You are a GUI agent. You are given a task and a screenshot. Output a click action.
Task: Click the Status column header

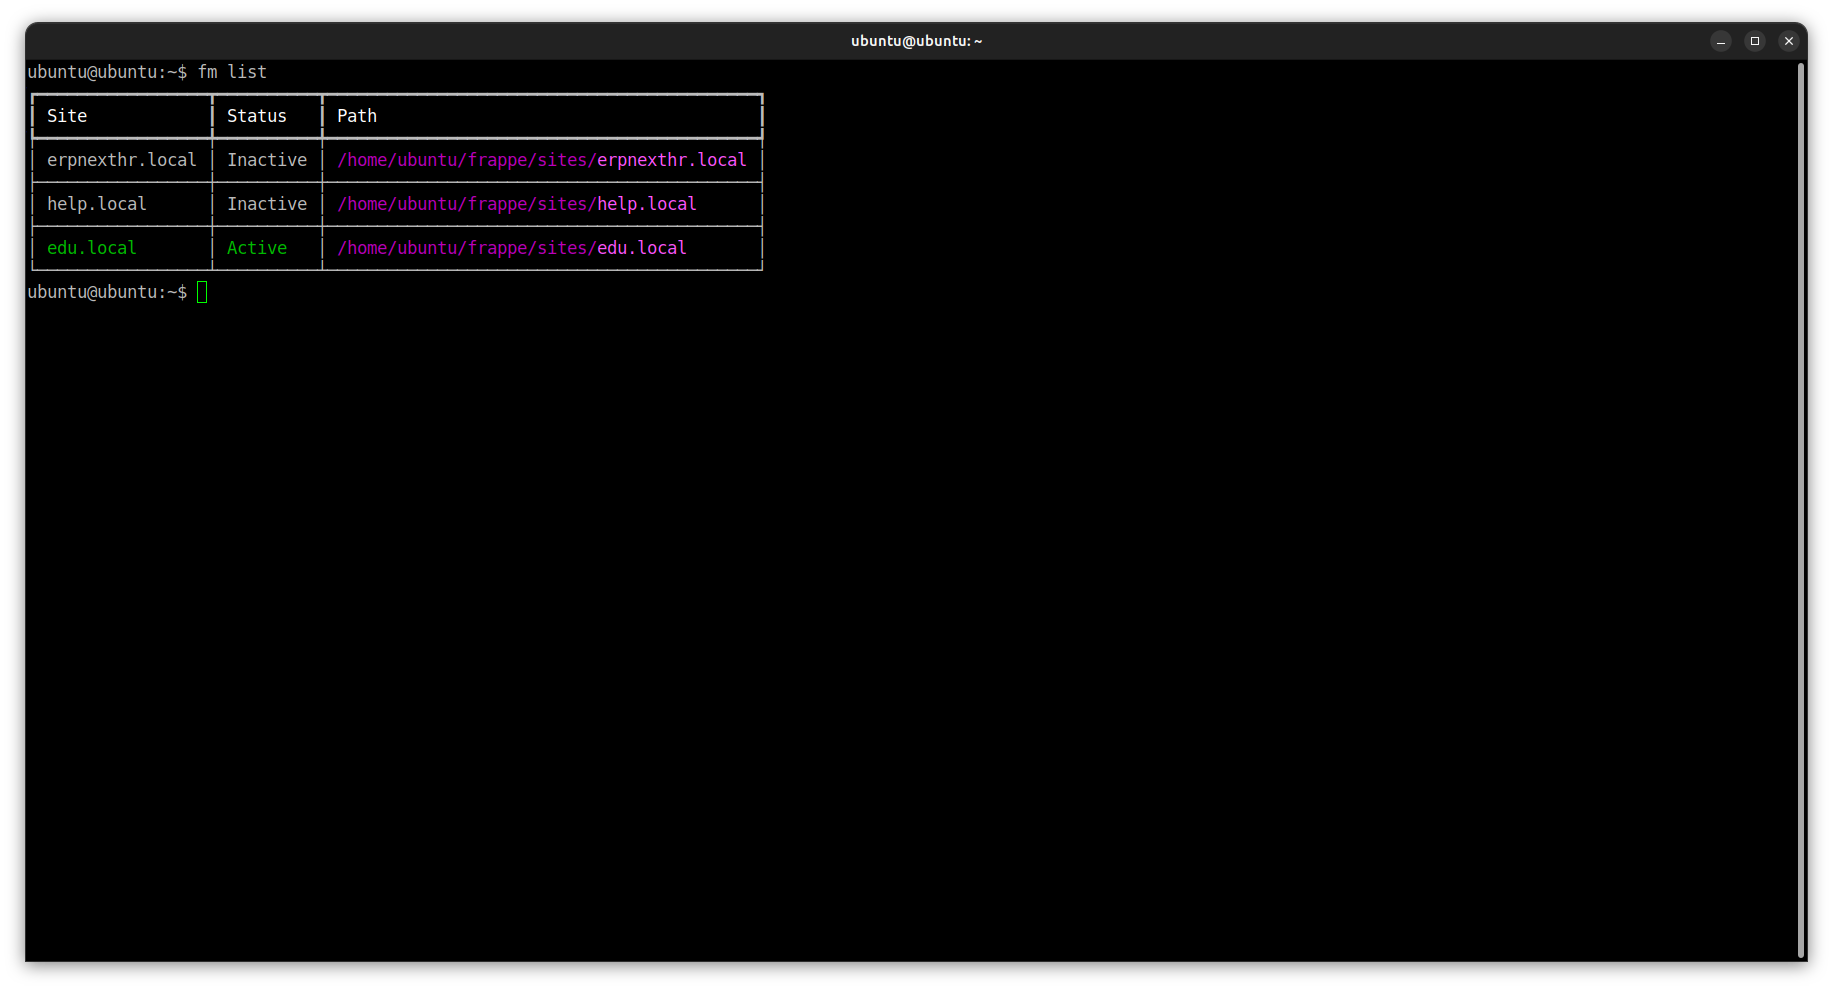coord(256,116)
